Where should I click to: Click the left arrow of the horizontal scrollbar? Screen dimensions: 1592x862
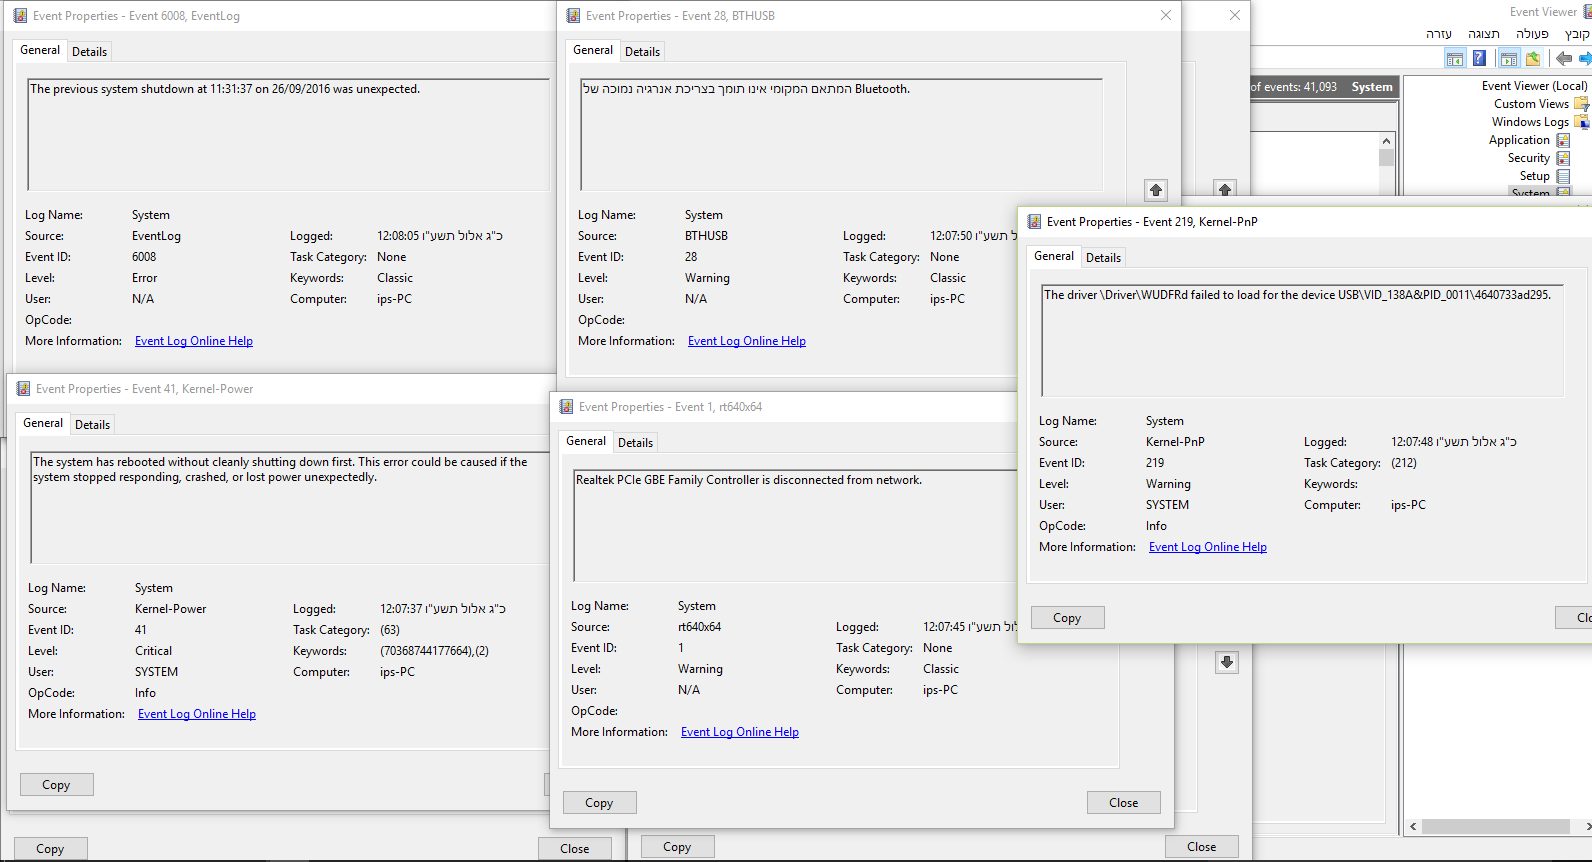coord(1413,827)
